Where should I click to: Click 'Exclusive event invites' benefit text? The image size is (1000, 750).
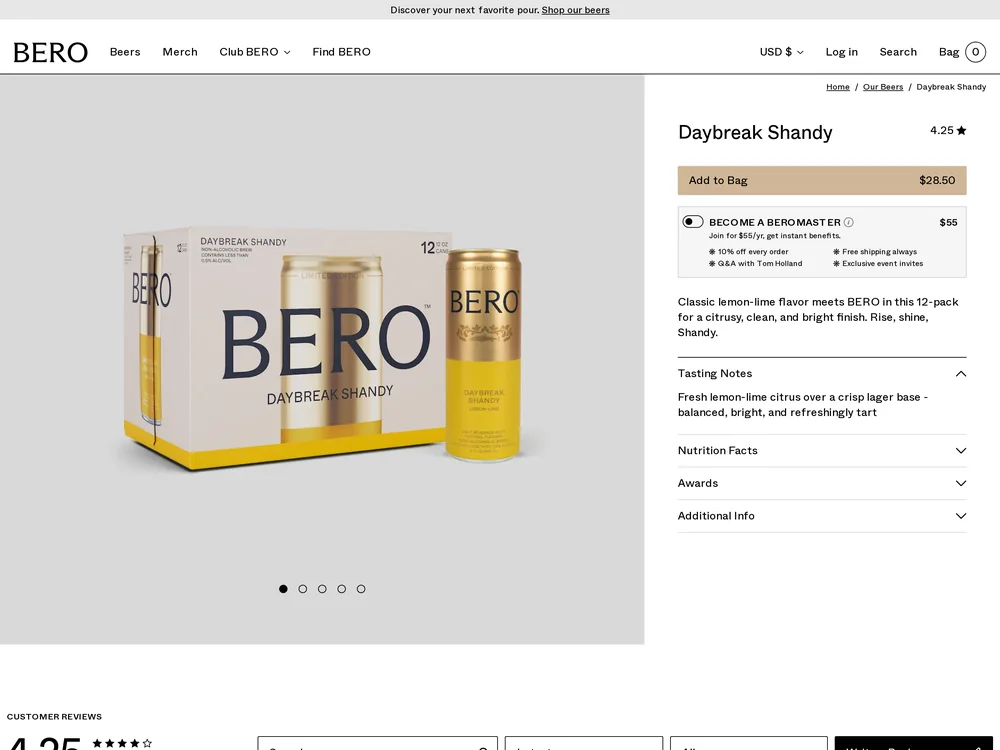[882, 263]
